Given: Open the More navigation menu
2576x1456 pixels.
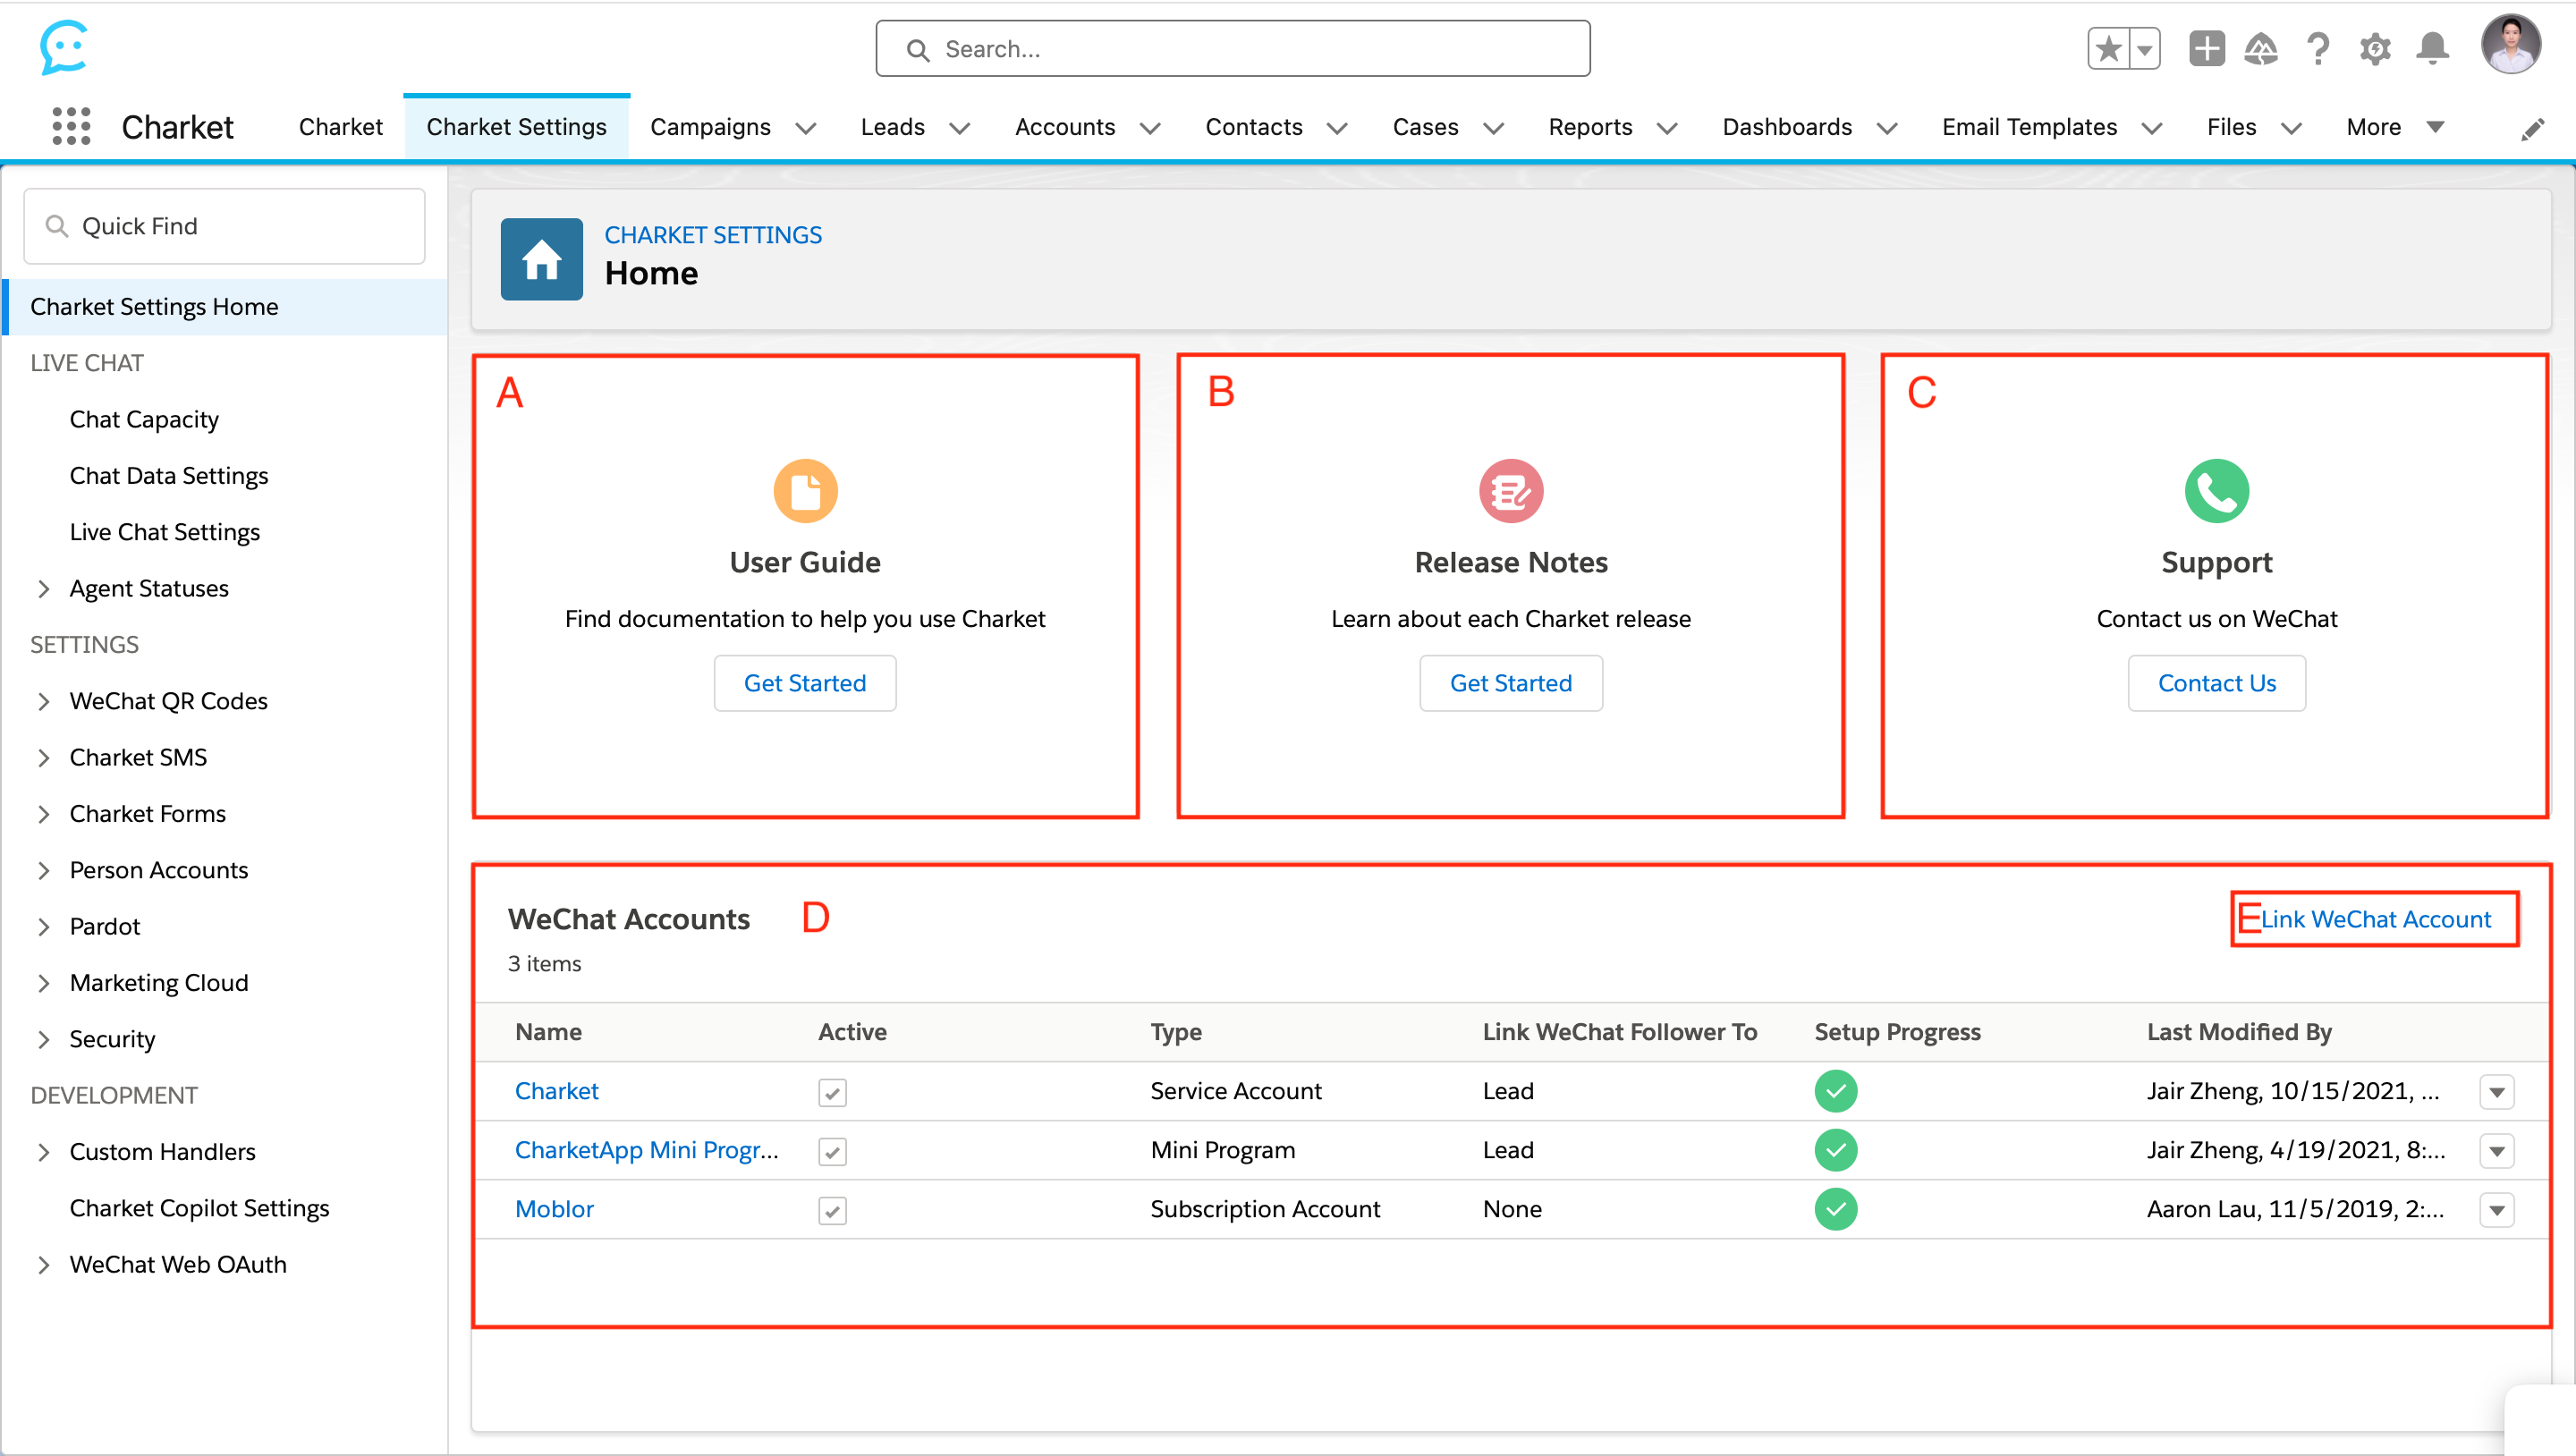Looking at the screenshot, I should tap(2394, 127).
